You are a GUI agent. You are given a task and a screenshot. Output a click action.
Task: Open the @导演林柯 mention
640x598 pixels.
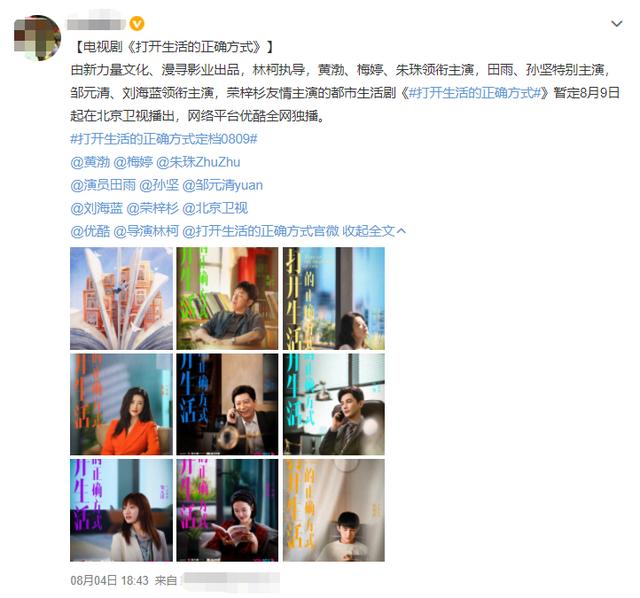(x=146, y=231)
